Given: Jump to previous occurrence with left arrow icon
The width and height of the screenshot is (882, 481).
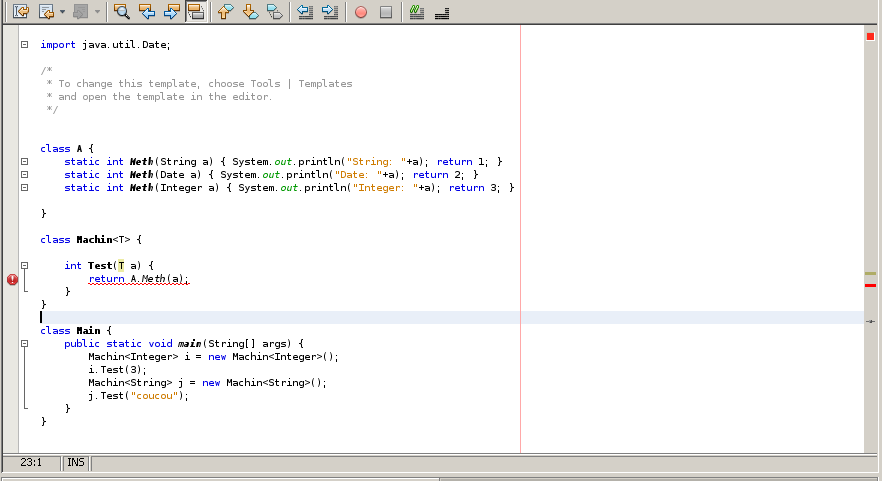Looking at the screenshot, I should pyautogui.click(x=147, y=12).
